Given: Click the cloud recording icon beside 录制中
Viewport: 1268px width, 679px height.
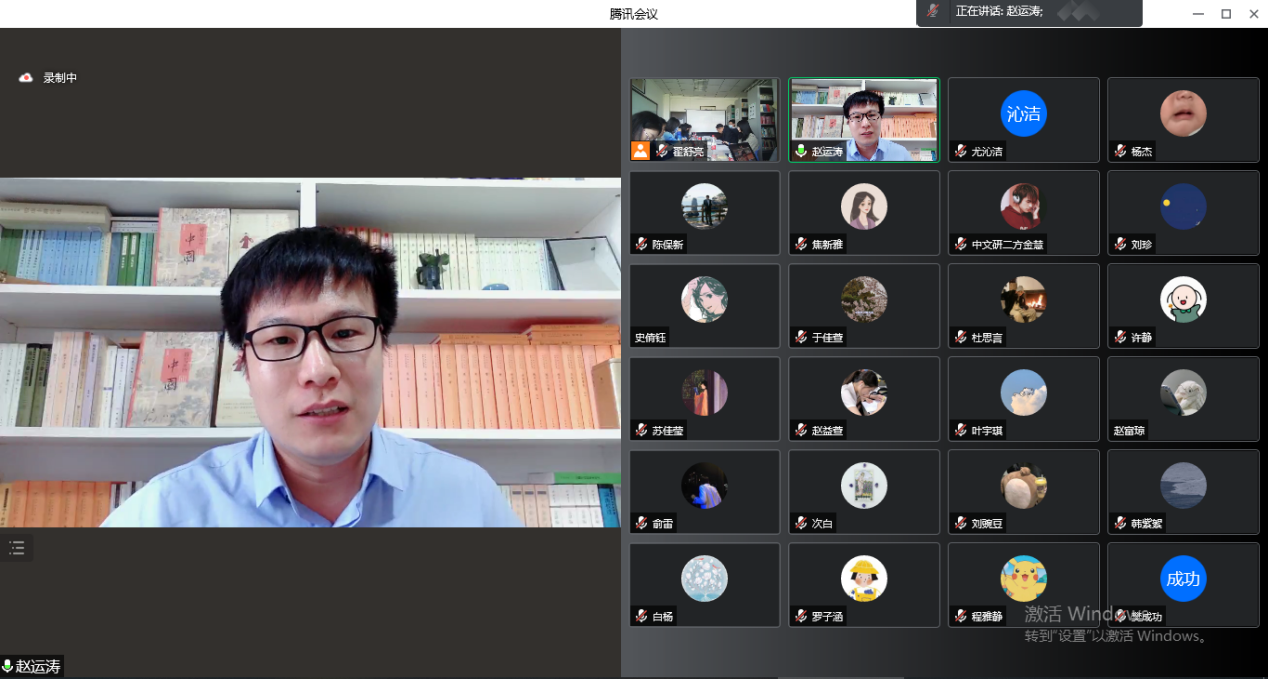Looking at the screenshot, I should click(26, 78).
